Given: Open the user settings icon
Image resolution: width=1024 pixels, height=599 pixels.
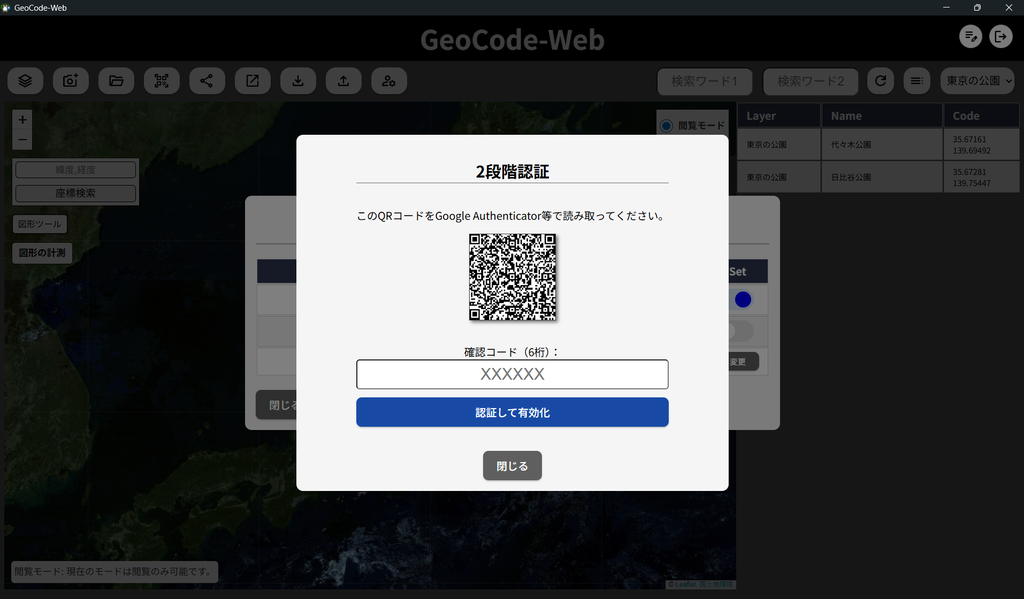Looking at the screenshot, I should point(389,81).
